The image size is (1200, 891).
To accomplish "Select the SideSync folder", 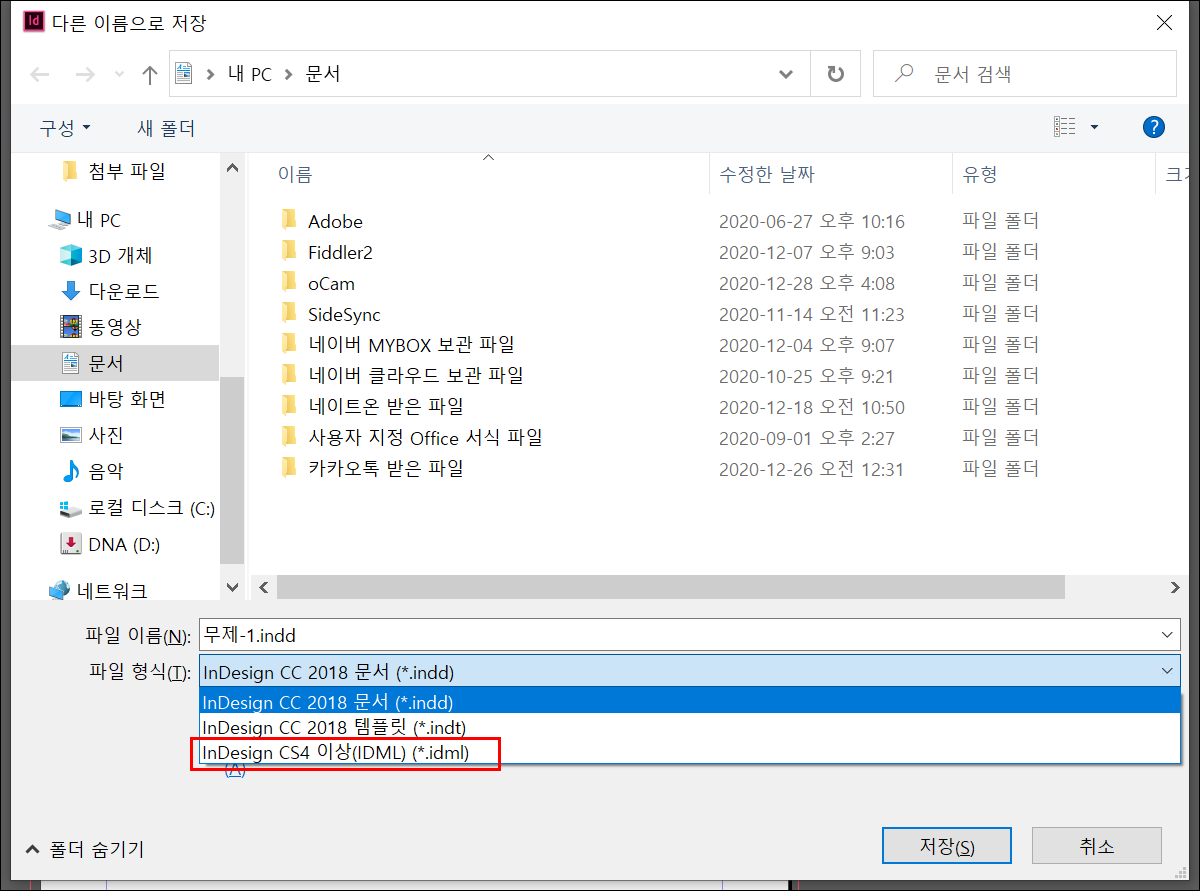I will tap(344, 314).
